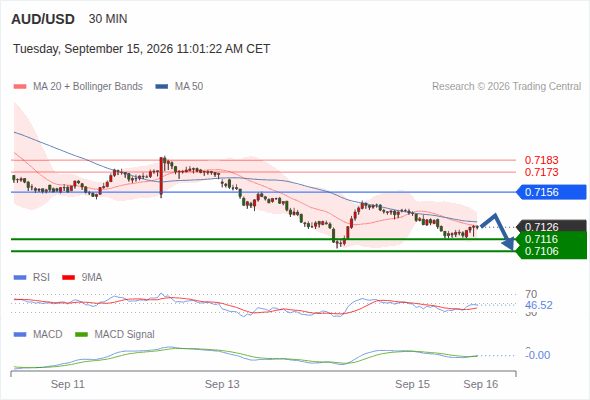Click the MA 50 legend swatch
The width and height of the screenshot is (590, 400).
(x=162, y=87)
